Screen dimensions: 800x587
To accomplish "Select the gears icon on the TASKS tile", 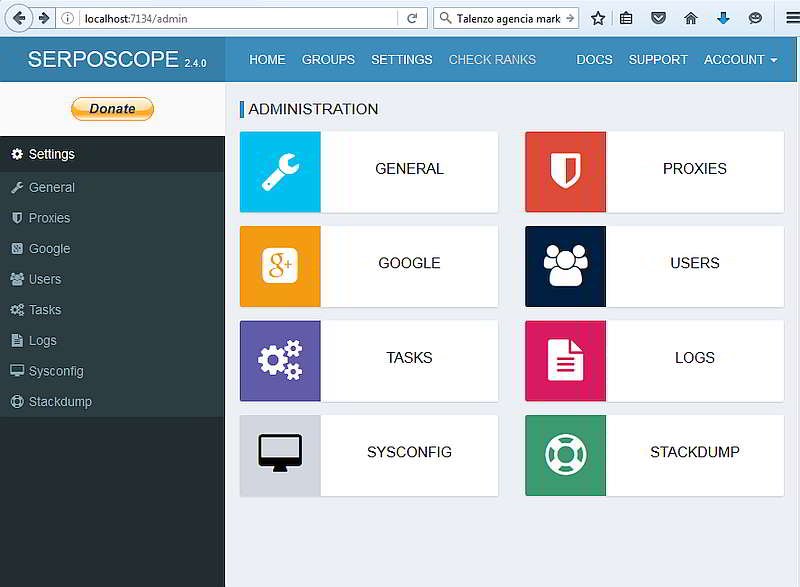I will pyautogui.click(x=278, y=360).
